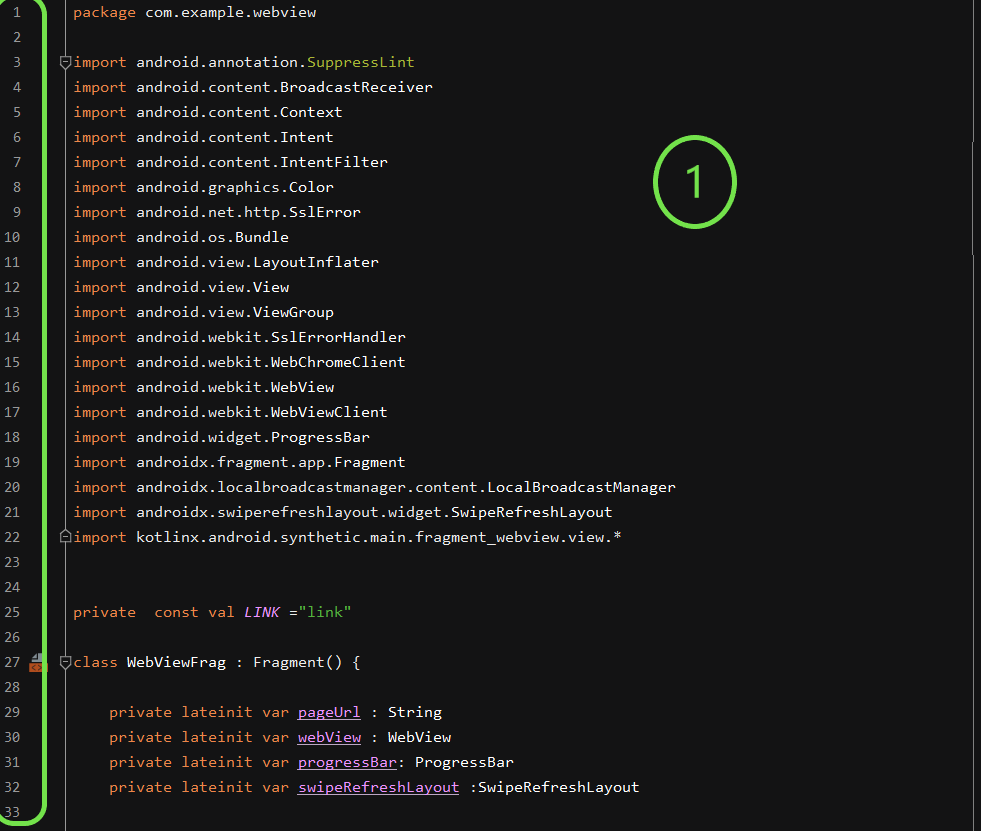Click the pageUrl variable name
The image size is (981, 831).
pyautogui.click(x=329, y=712)
